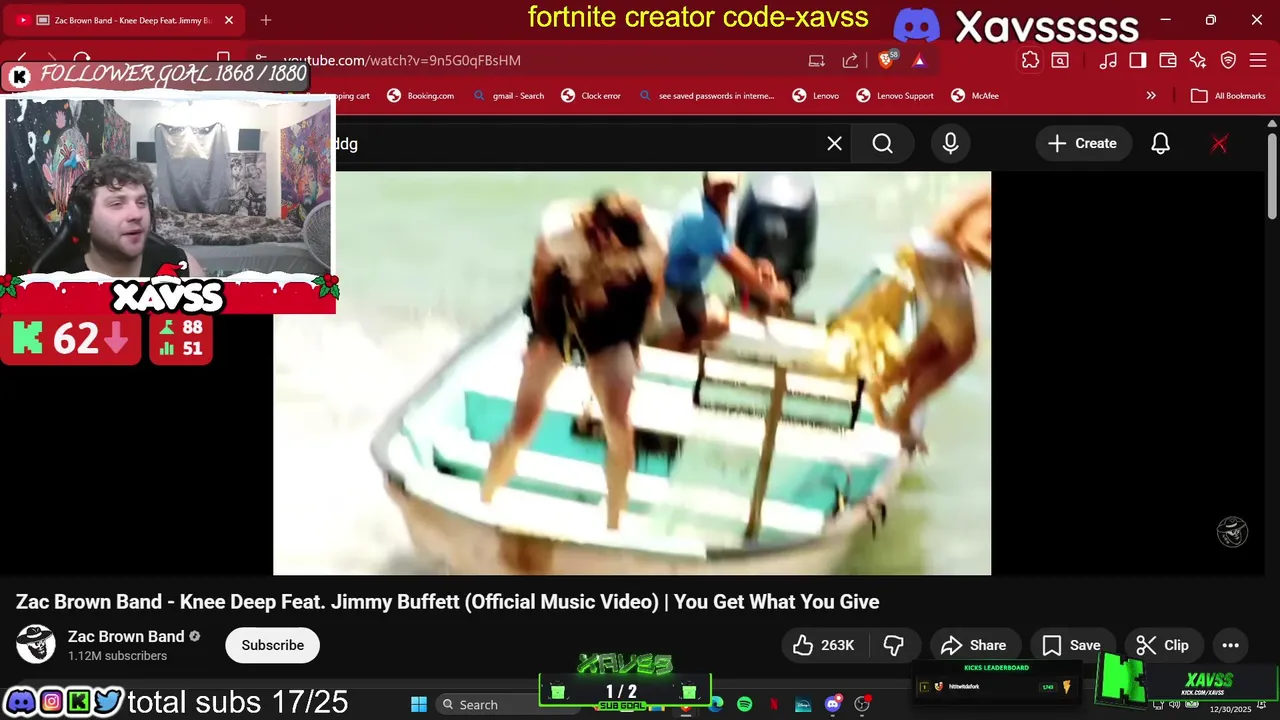The height and width of the screenshot is (720, 1280).
Task: Open the Extensions puzzle icon
Action: (x=1030, y=60)
